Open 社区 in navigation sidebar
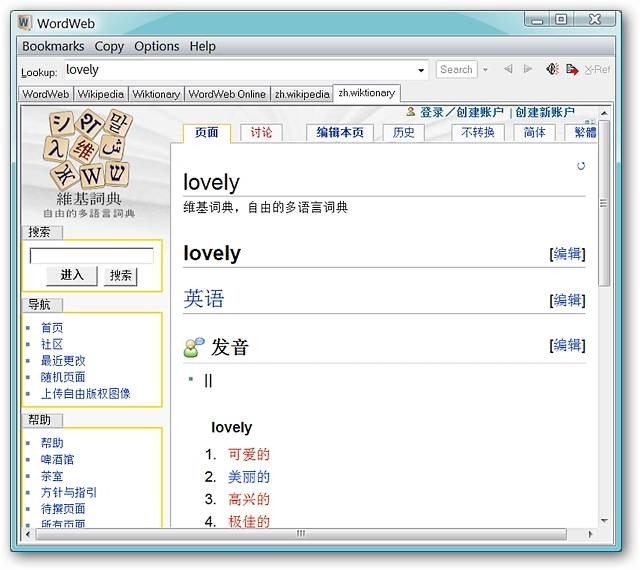The width and height of the screenshot is (640, 570). coord(52,344)
